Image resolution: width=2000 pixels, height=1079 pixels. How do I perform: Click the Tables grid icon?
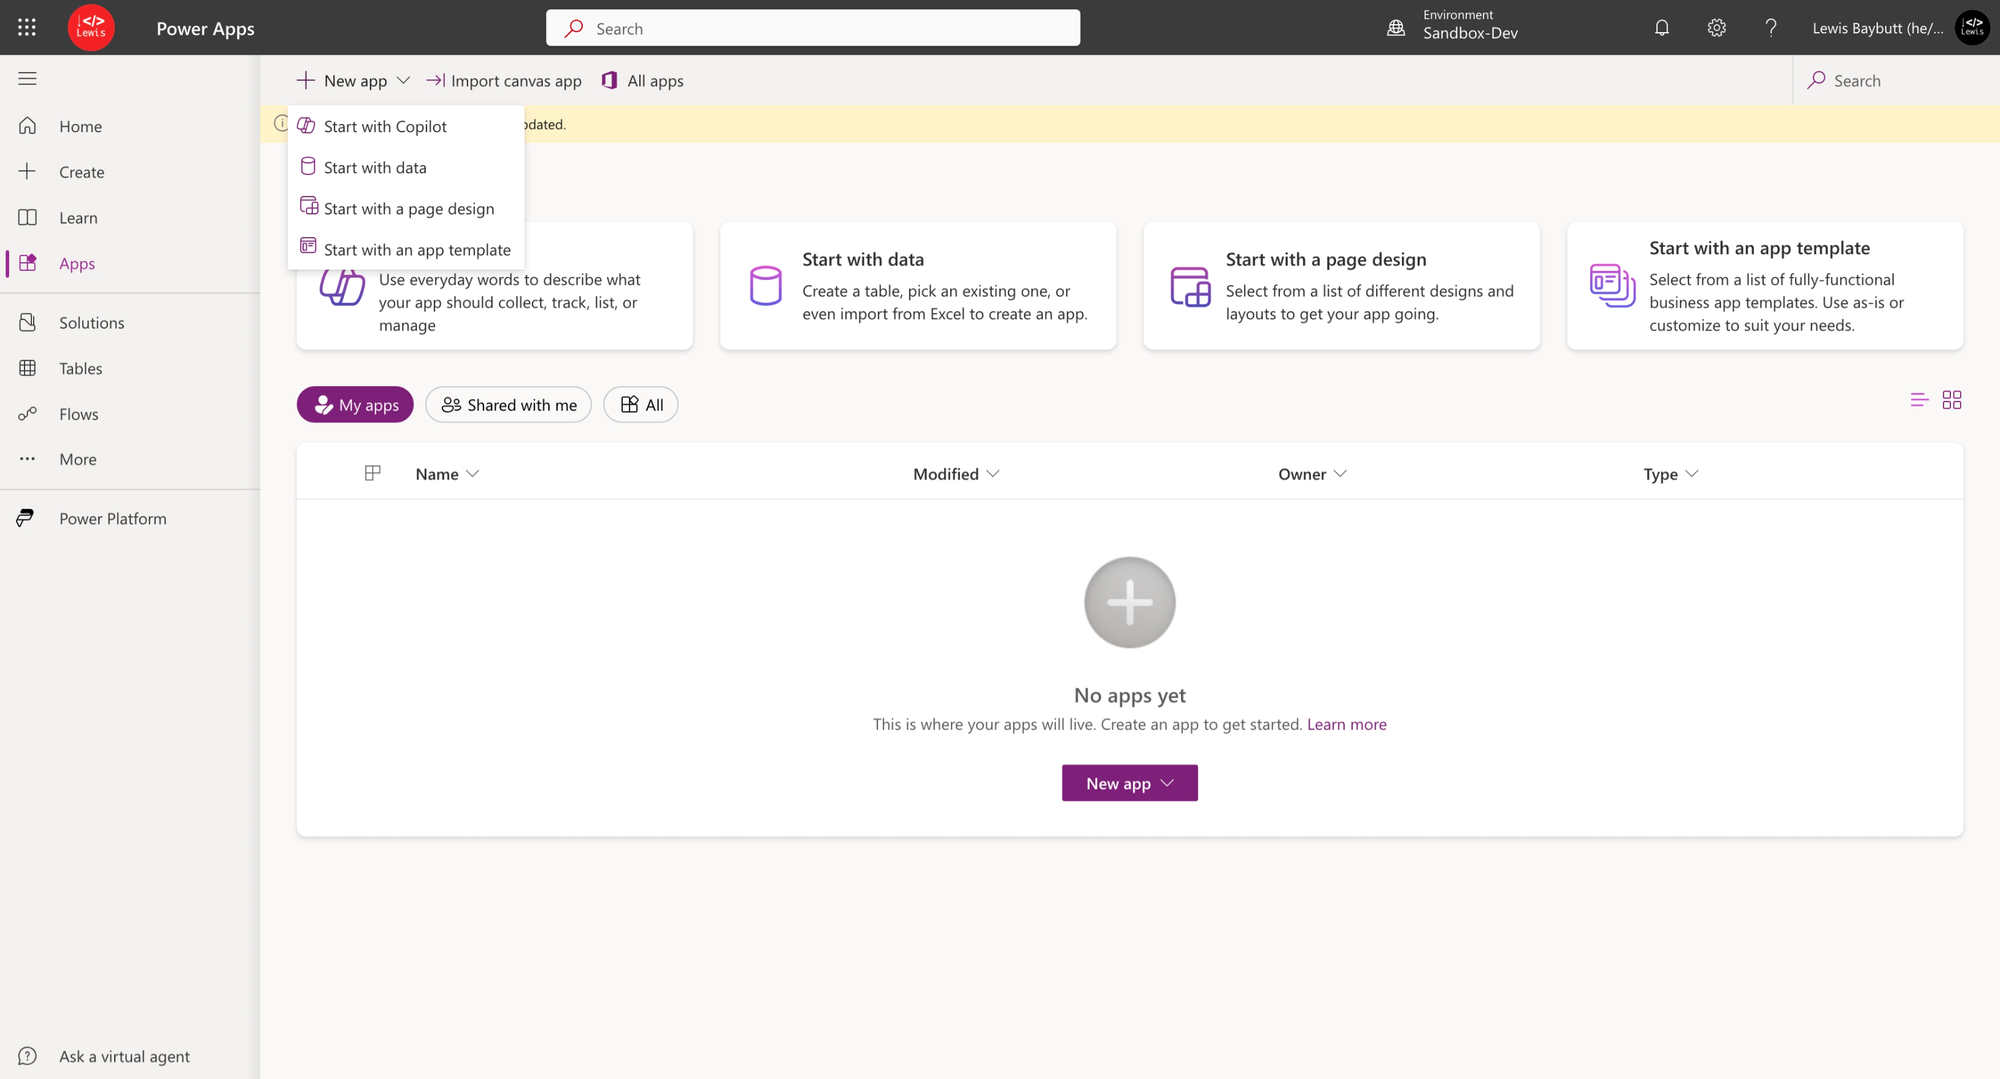pos(28,368)
